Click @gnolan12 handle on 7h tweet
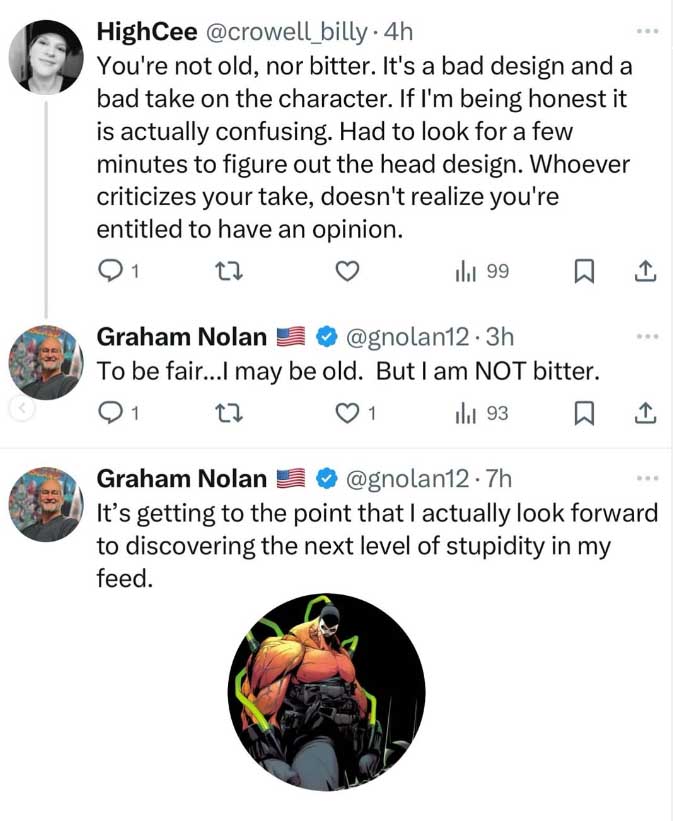The height and width of the screenshot is (821, 673). point(406,479)
